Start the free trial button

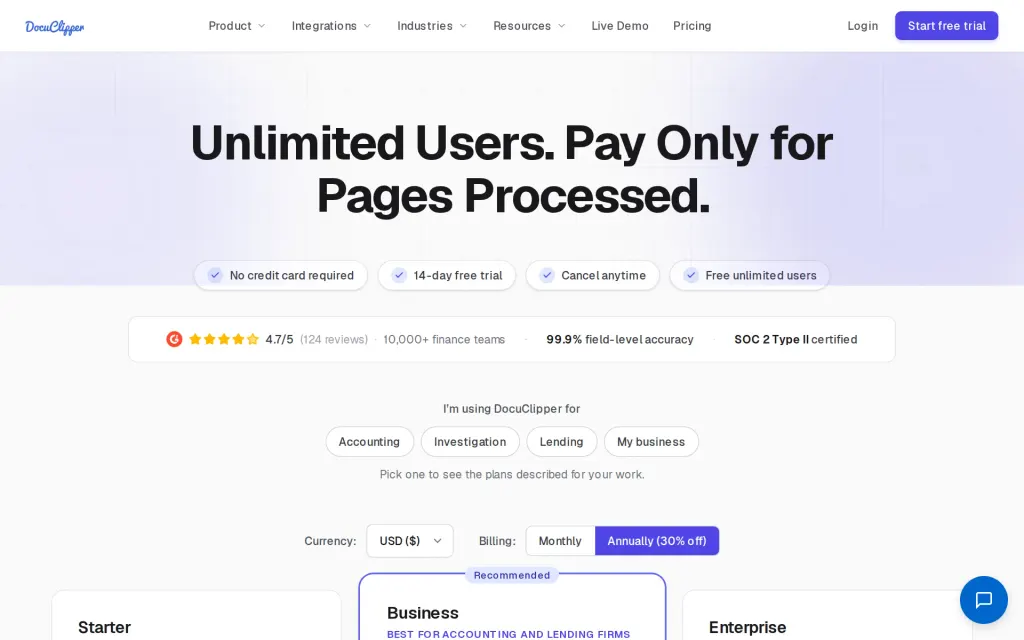(x=946, y=25)
